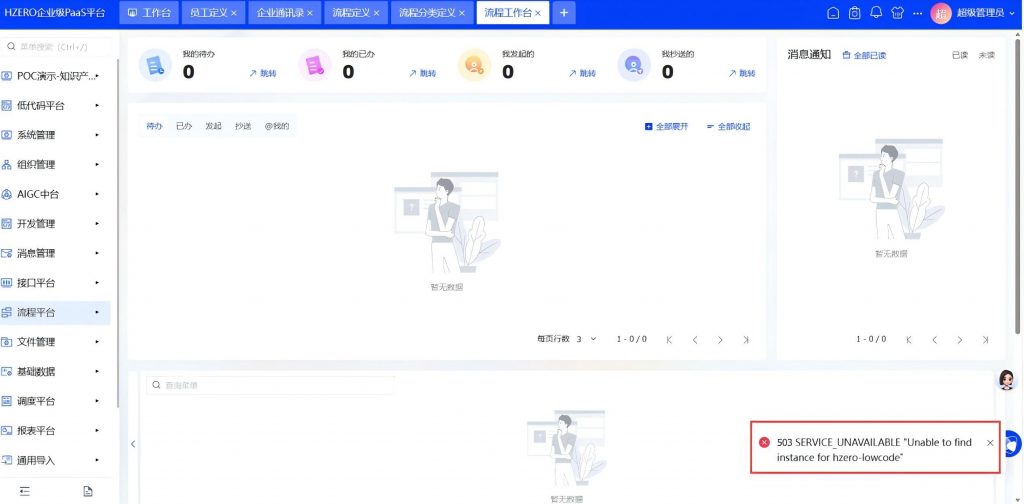Click the three-dots more icon in header
Screen dimensions: 1024x504
[x=917, y=13]
